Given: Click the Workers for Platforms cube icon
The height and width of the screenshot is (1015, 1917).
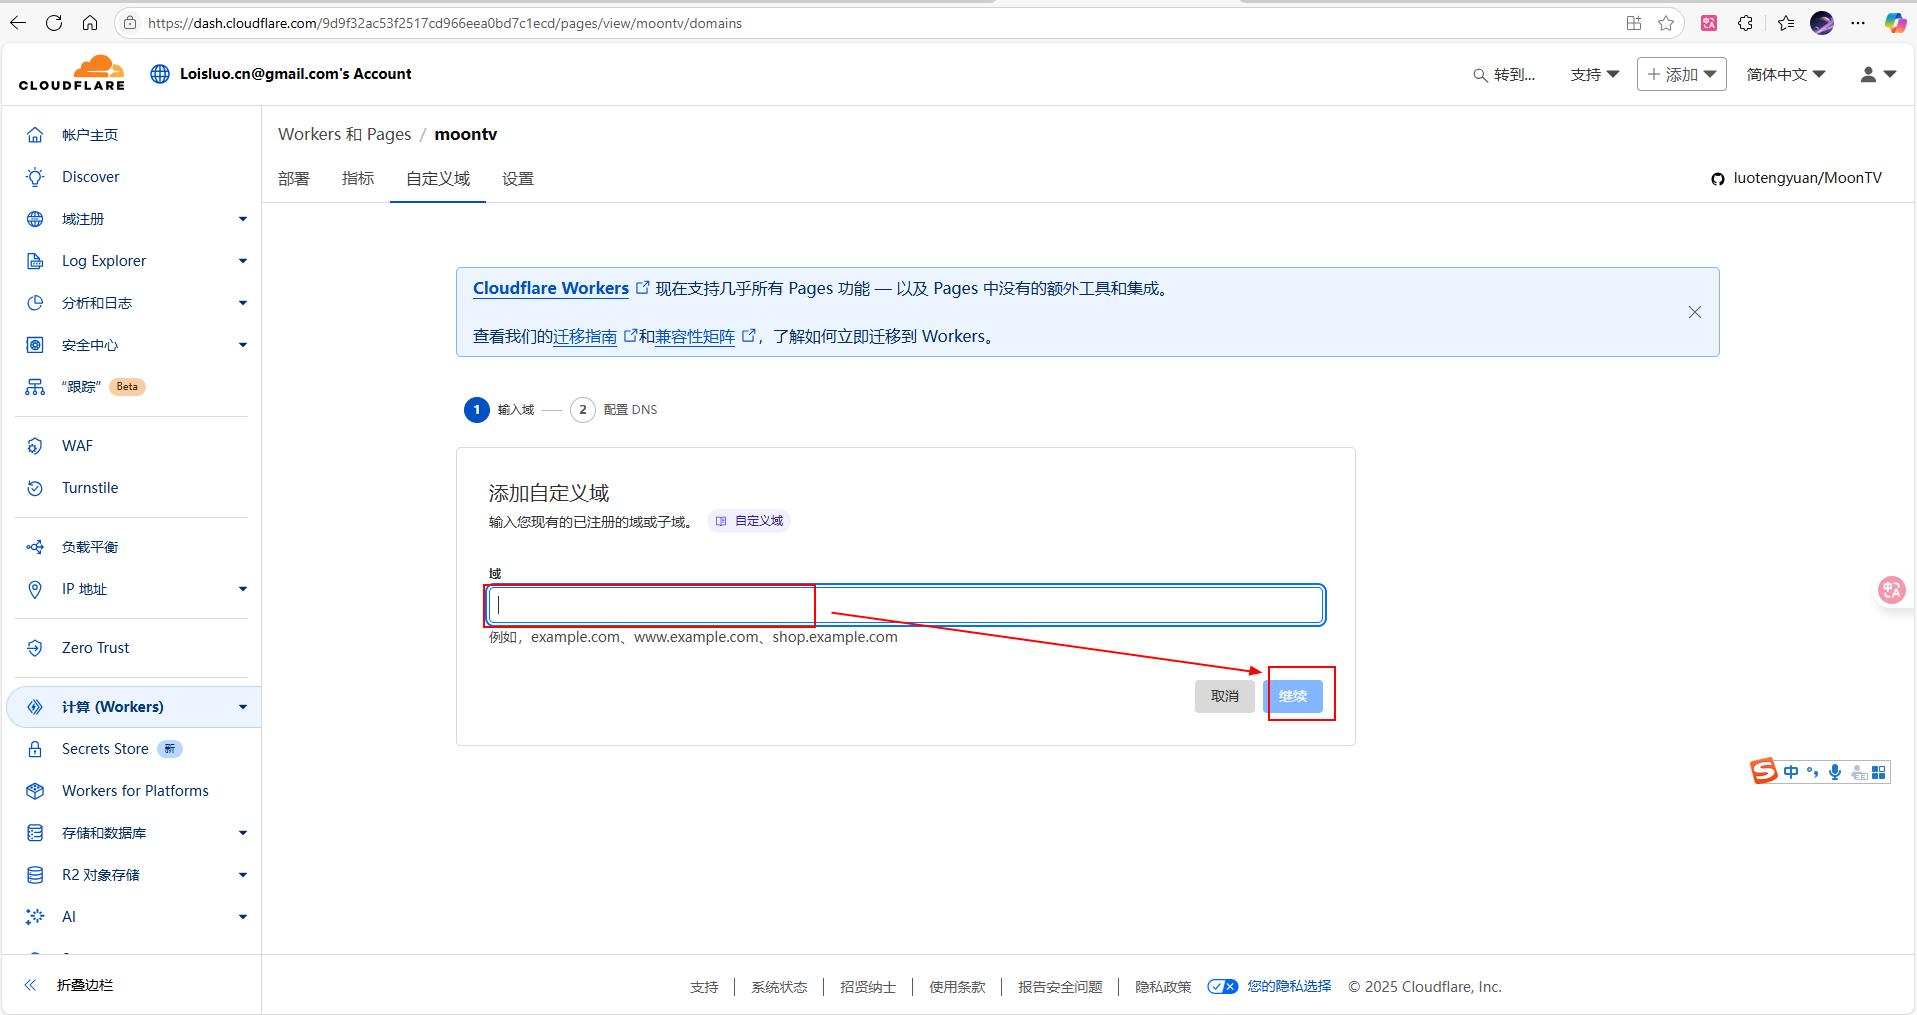Looking at the screenshot, I should point(35,791).
